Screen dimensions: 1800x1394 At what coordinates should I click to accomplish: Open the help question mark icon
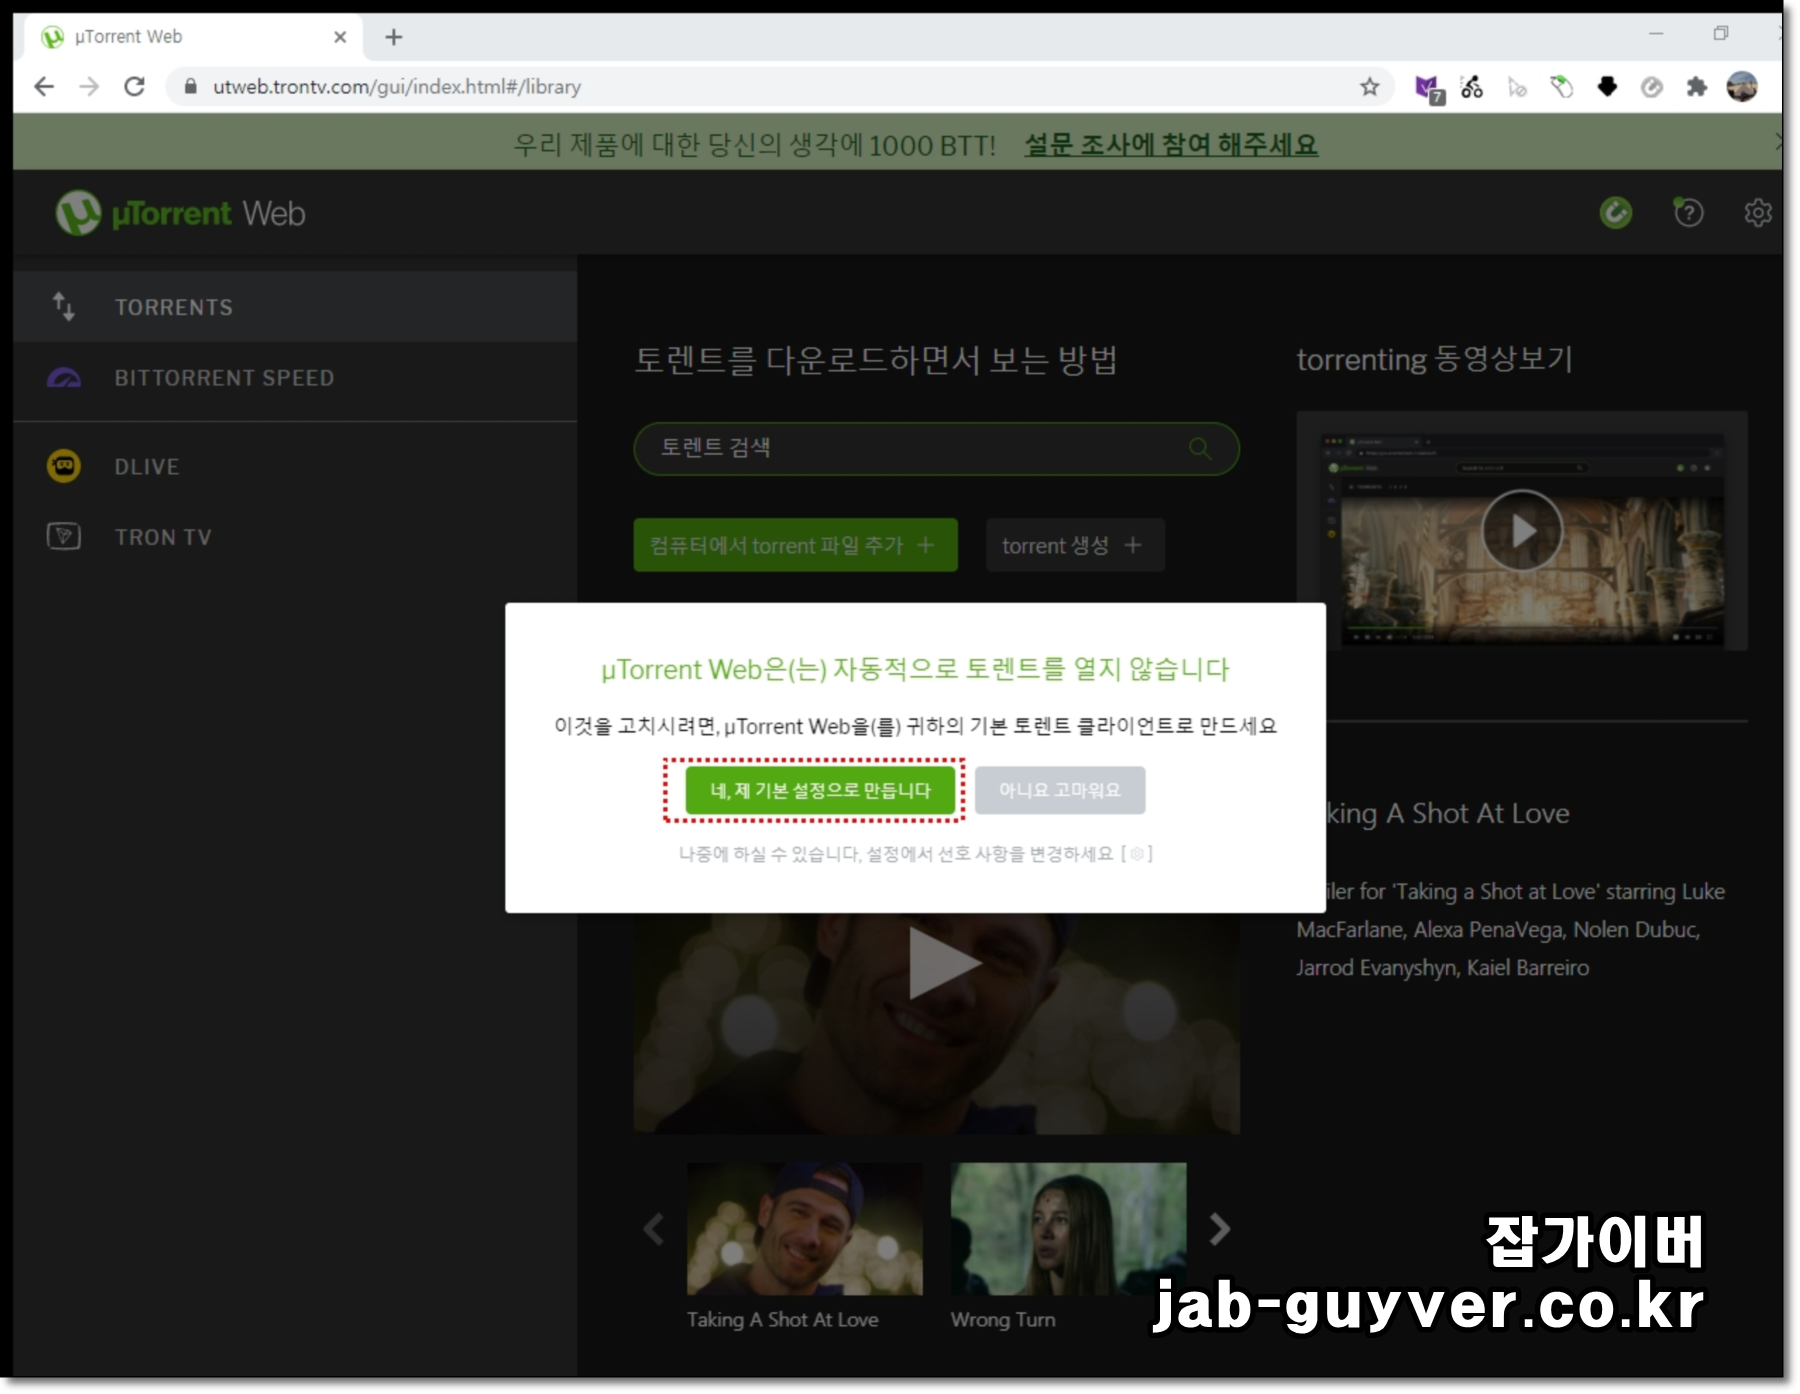[x=1688, y=212]
